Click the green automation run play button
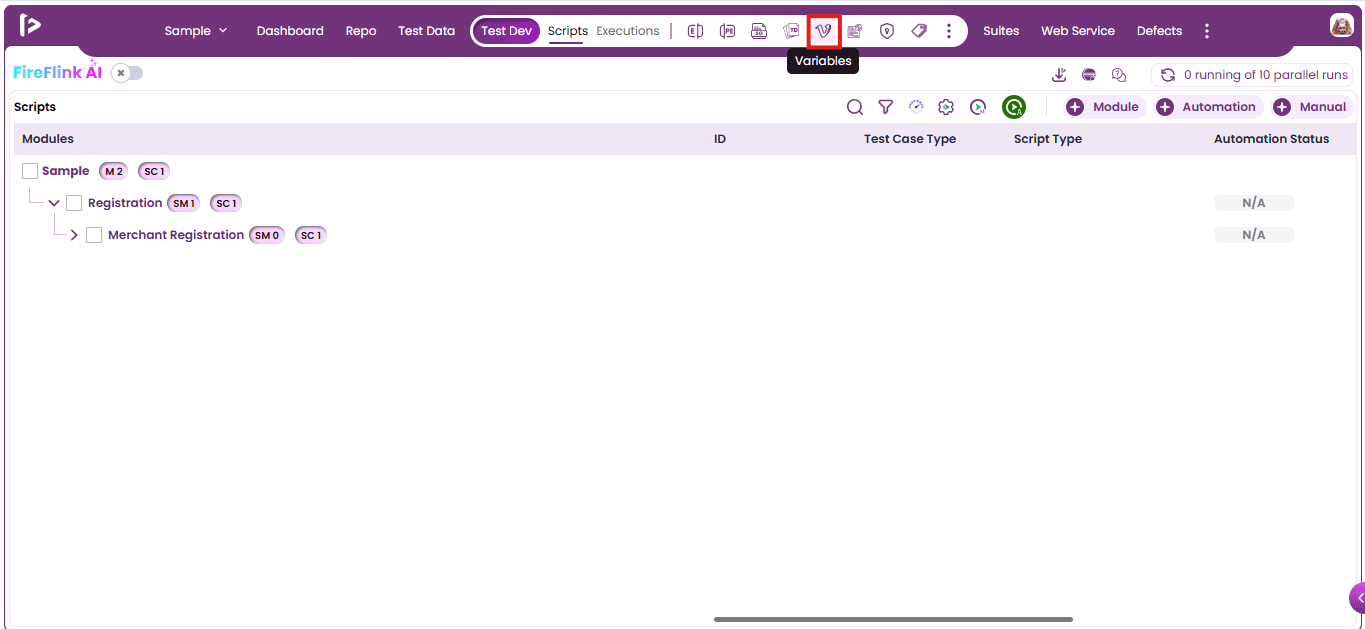Image resolution: width=1365 pixels, height=629 pixels. [1014, 107]
